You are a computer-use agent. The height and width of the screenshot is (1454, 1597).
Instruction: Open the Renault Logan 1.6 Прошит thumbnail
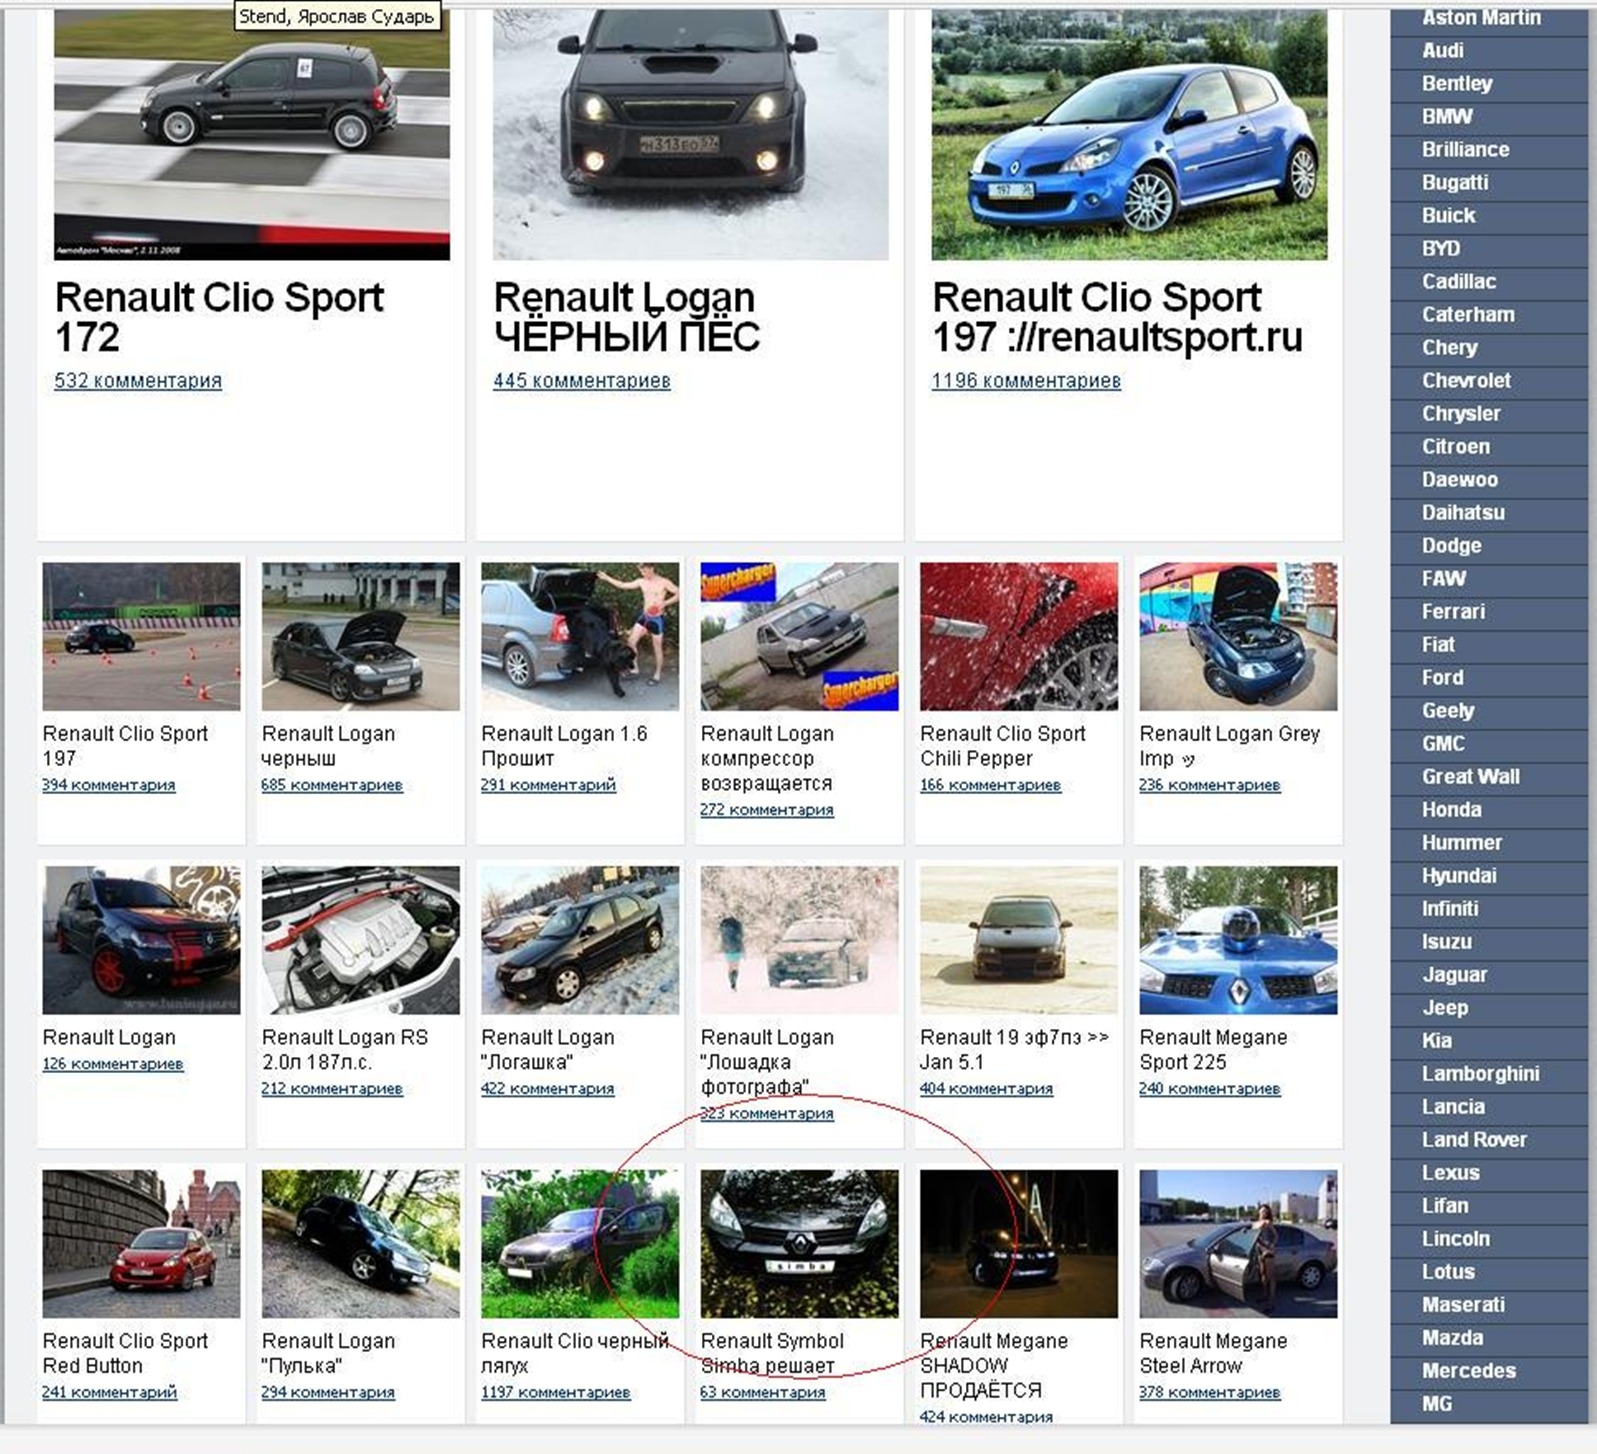point(580,636)
